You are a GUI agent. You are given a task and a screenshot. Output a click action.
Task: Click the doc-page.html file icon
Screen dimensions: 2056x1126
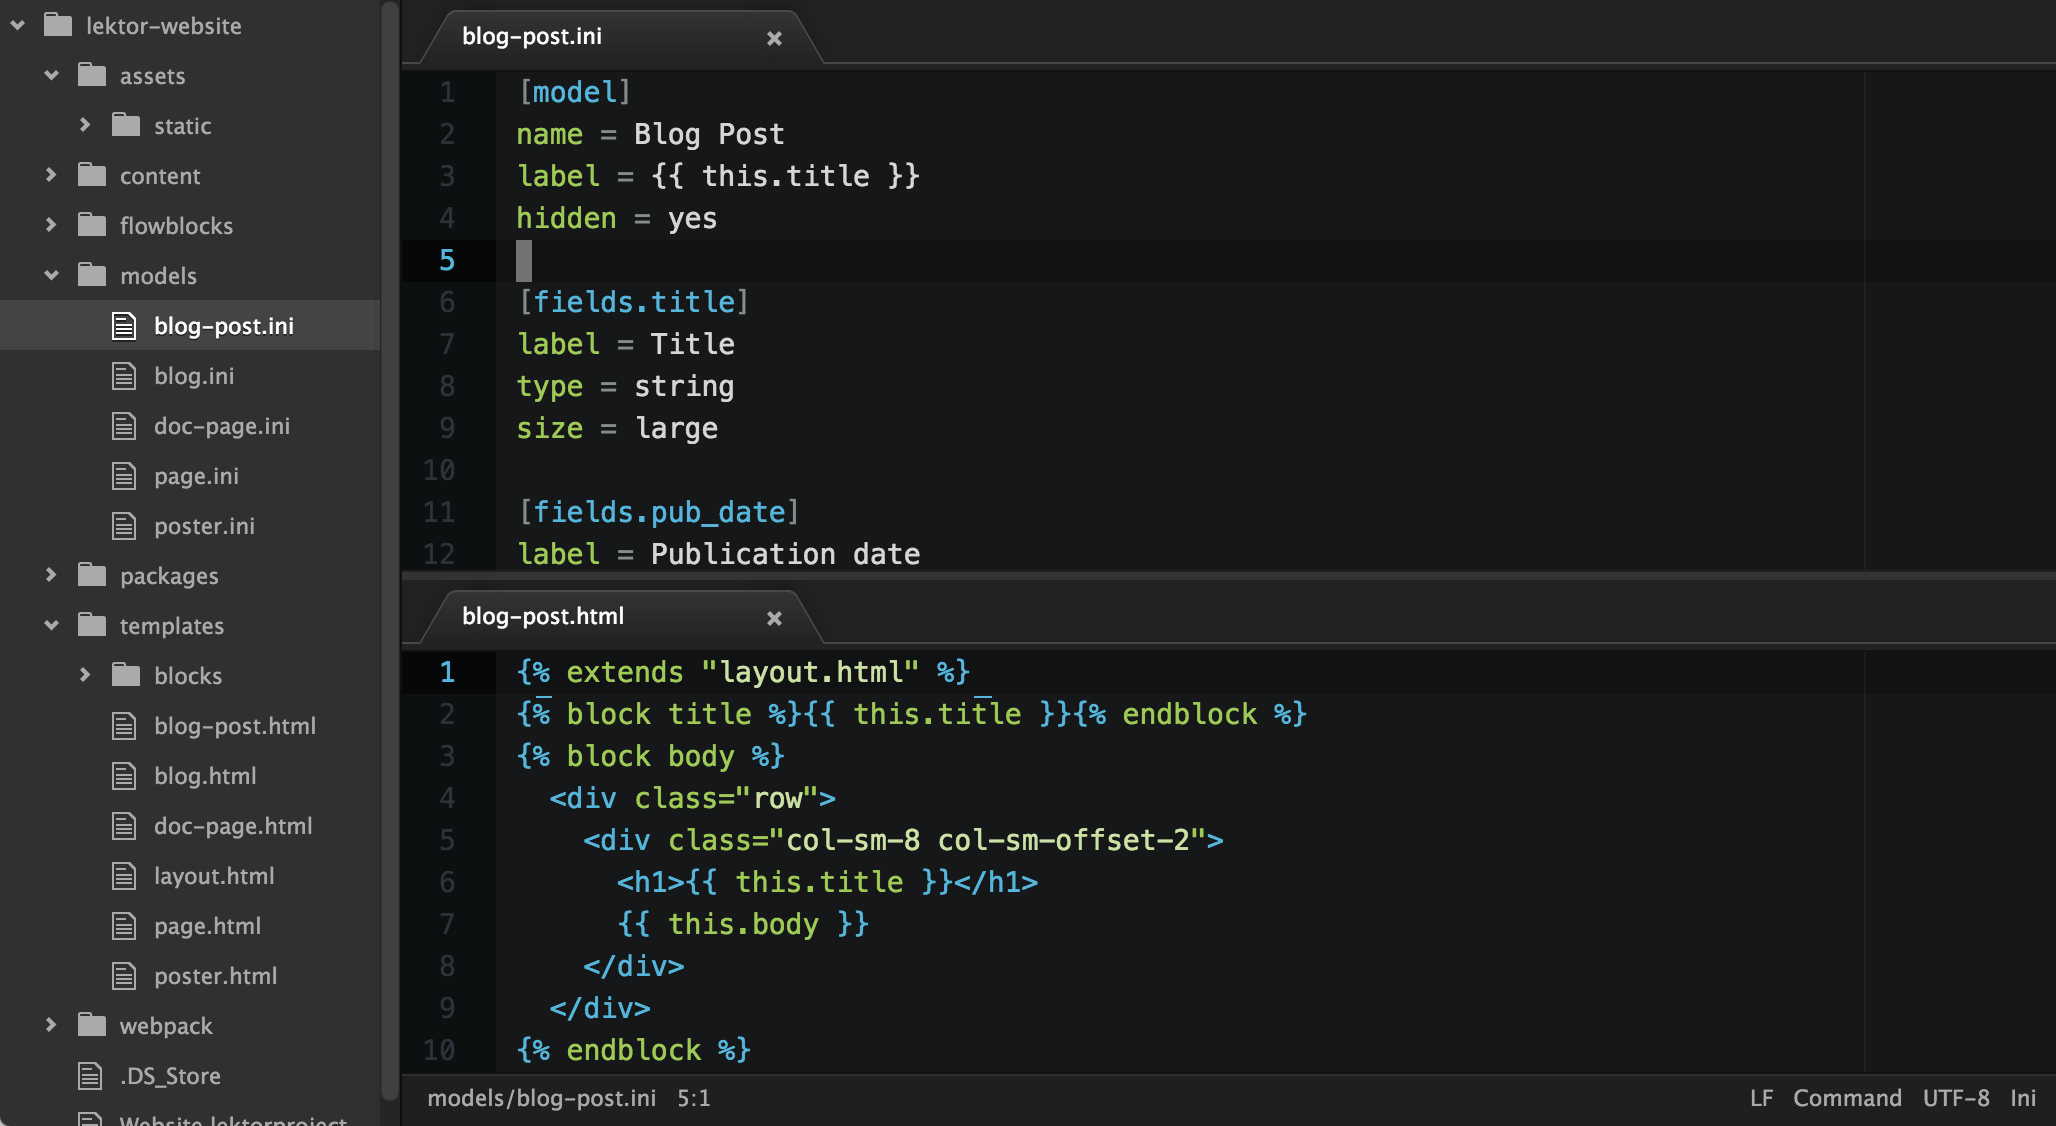click(124, 826)
